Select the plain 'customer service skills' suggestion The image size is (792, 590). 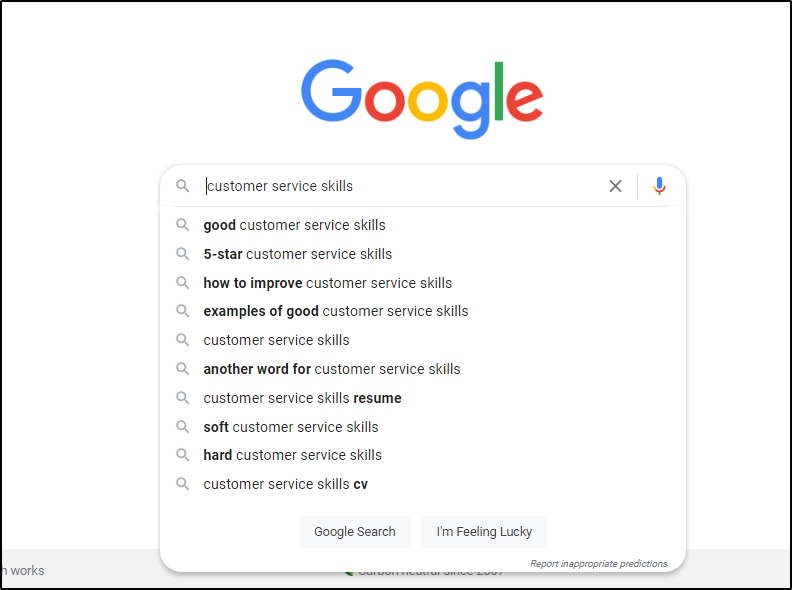tap(276, 340)
